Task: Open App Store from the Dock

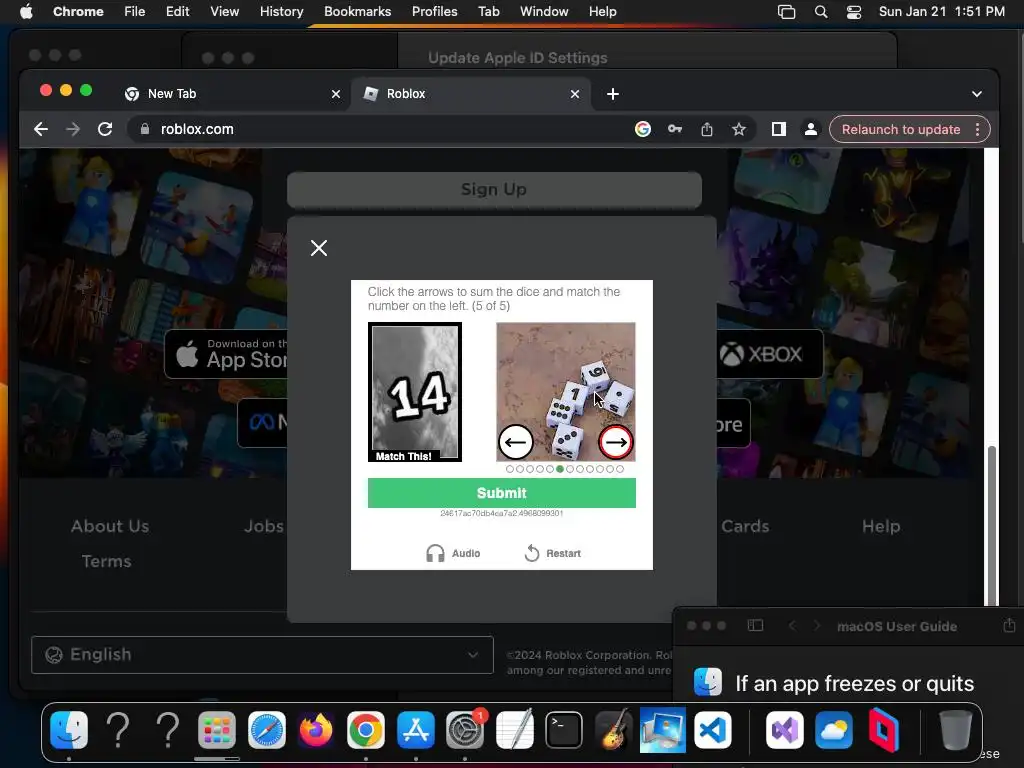Action: point(415,729)
